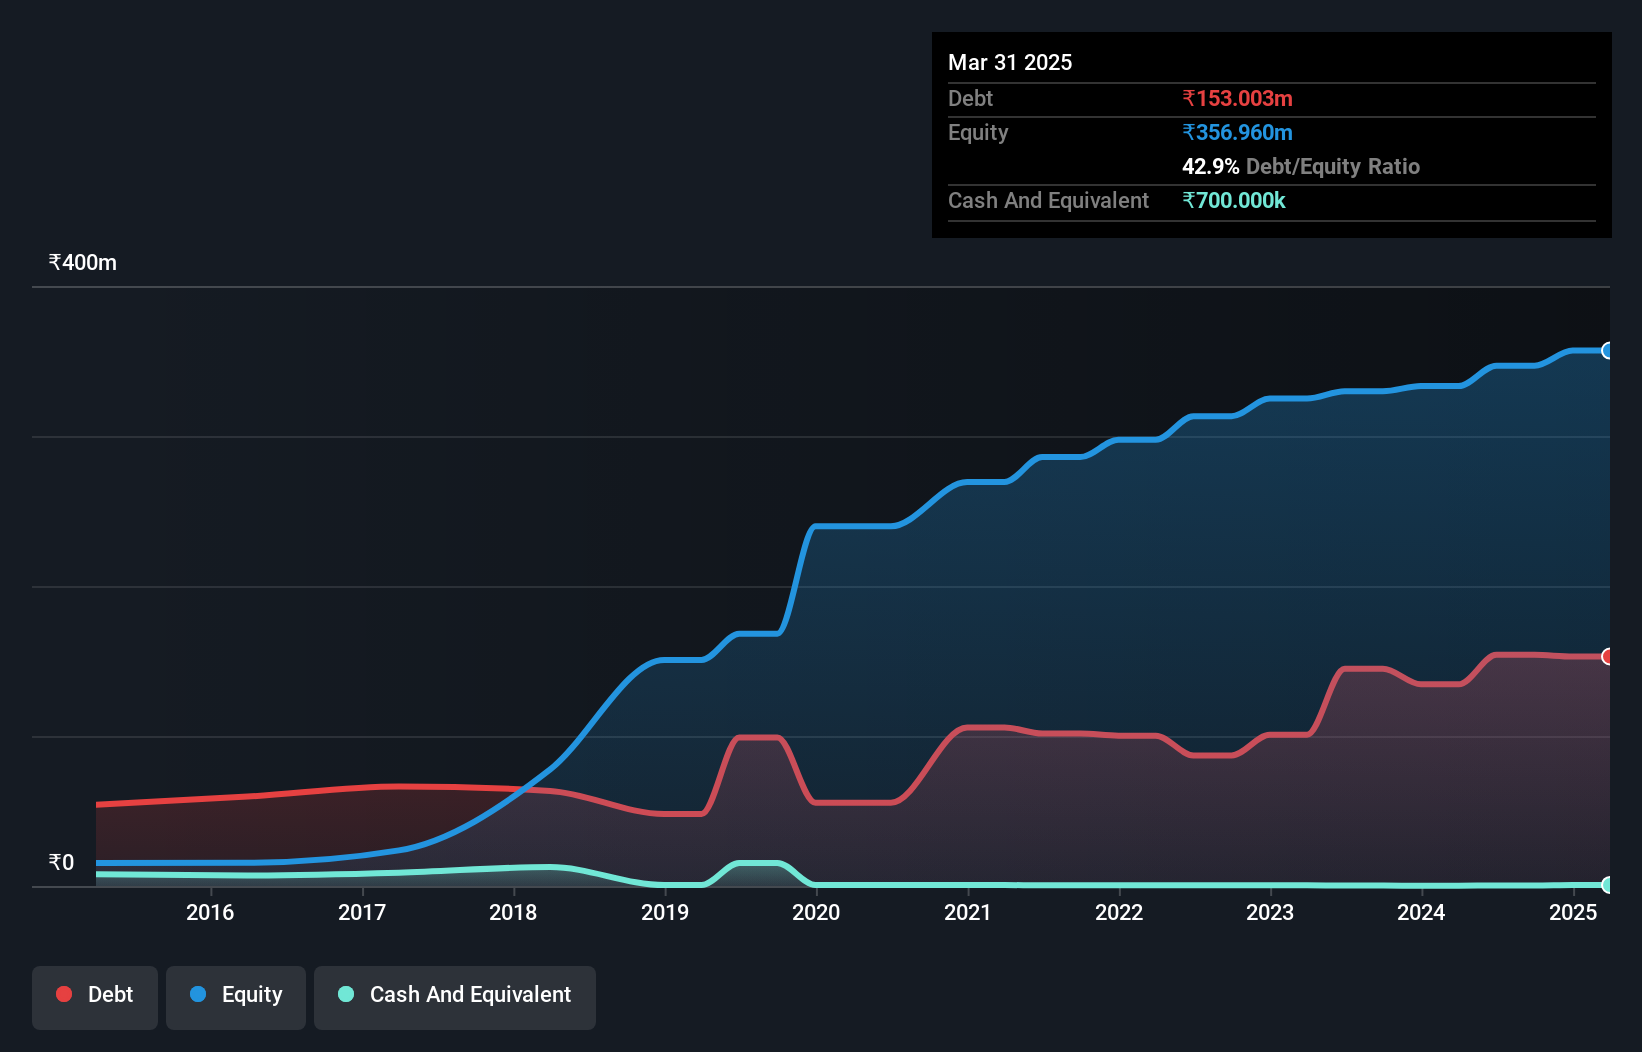Click the 2017 x-axis label

tap(362, 913)
